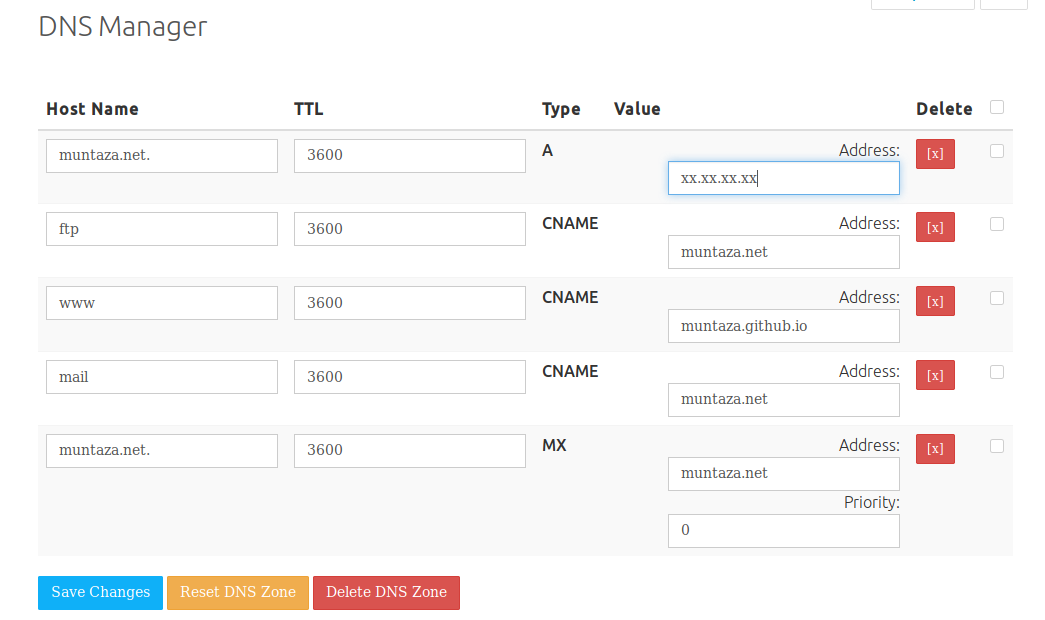
Task: Check the A record delete checkbox
Action: (x=997, y=151)
